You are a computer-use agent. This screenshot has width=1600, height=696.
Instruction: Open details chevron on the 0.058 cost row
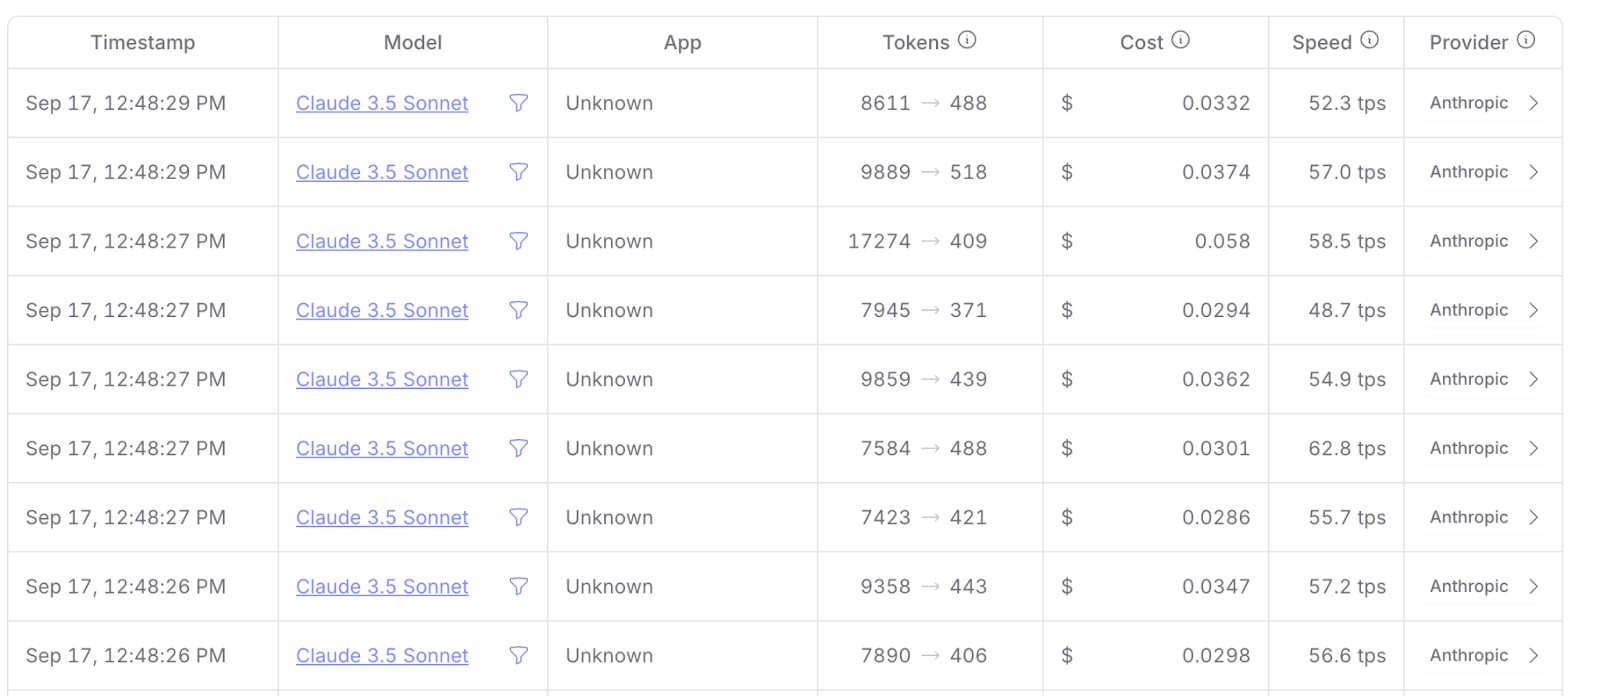tap(1534, 241)
